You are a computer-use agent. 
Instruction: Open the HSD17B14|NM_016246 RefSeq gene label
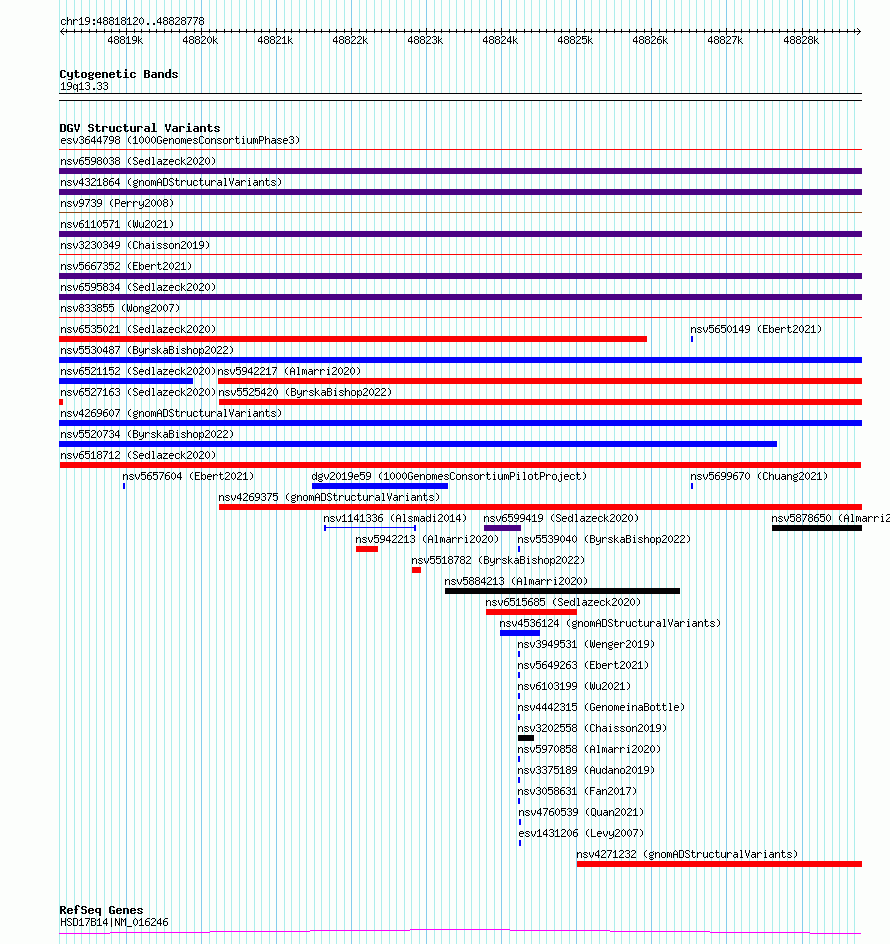click(114, 922)
